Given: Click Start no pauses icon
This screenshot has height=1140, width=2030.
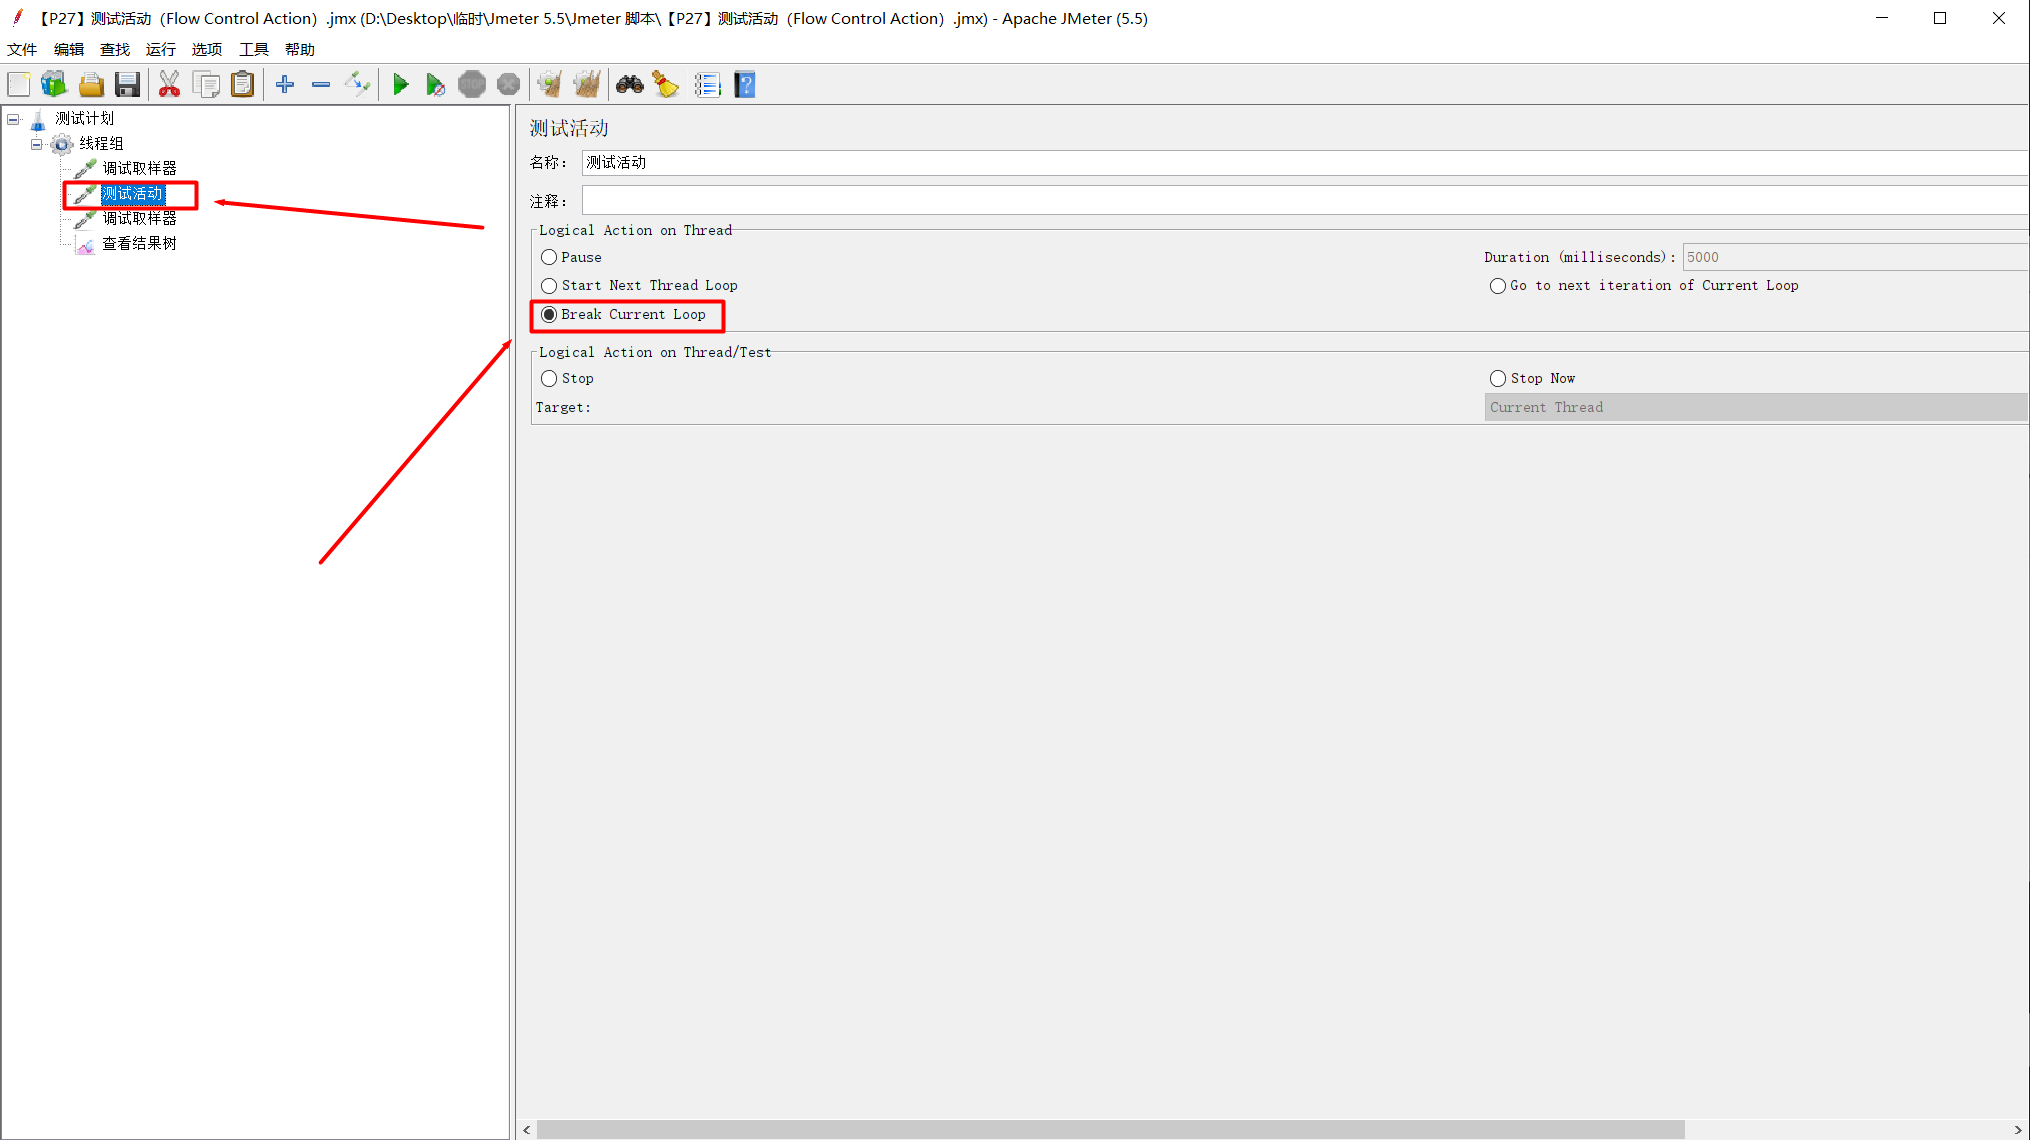Looking at the screenshot, I should tap(435, 85).
